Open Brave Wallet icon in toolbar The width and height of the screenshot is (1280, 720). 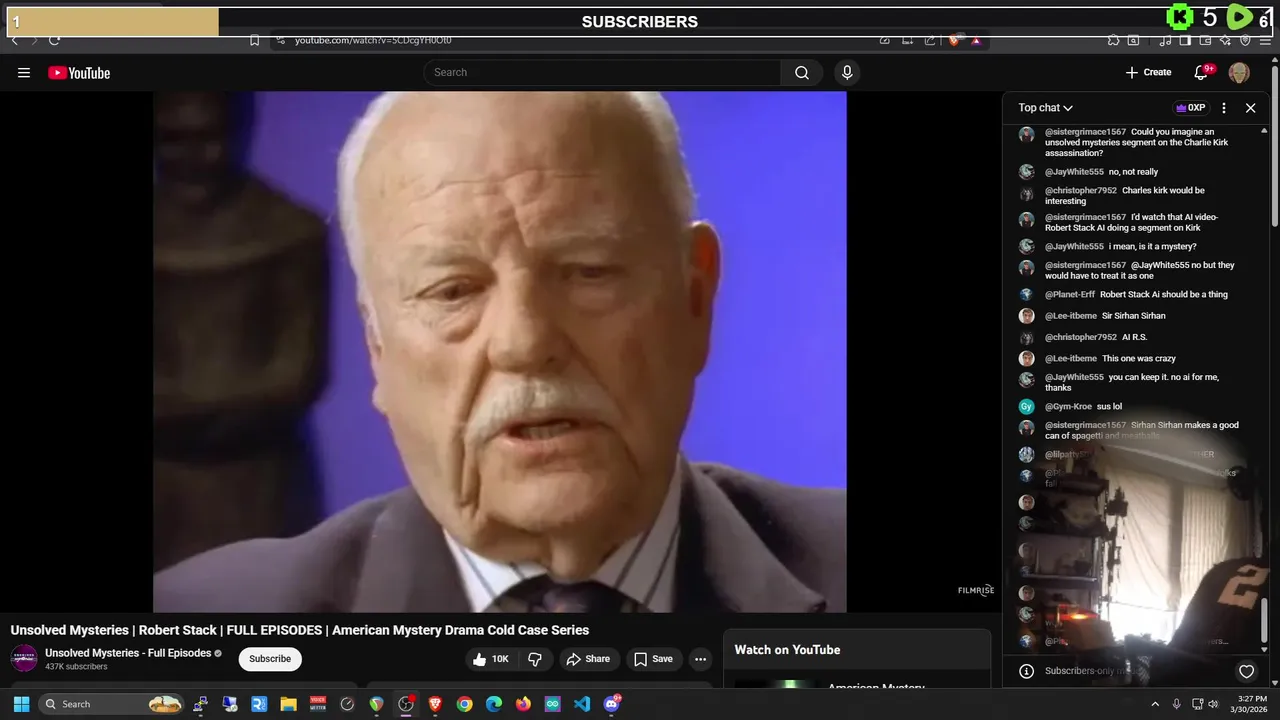(1205, 41)
